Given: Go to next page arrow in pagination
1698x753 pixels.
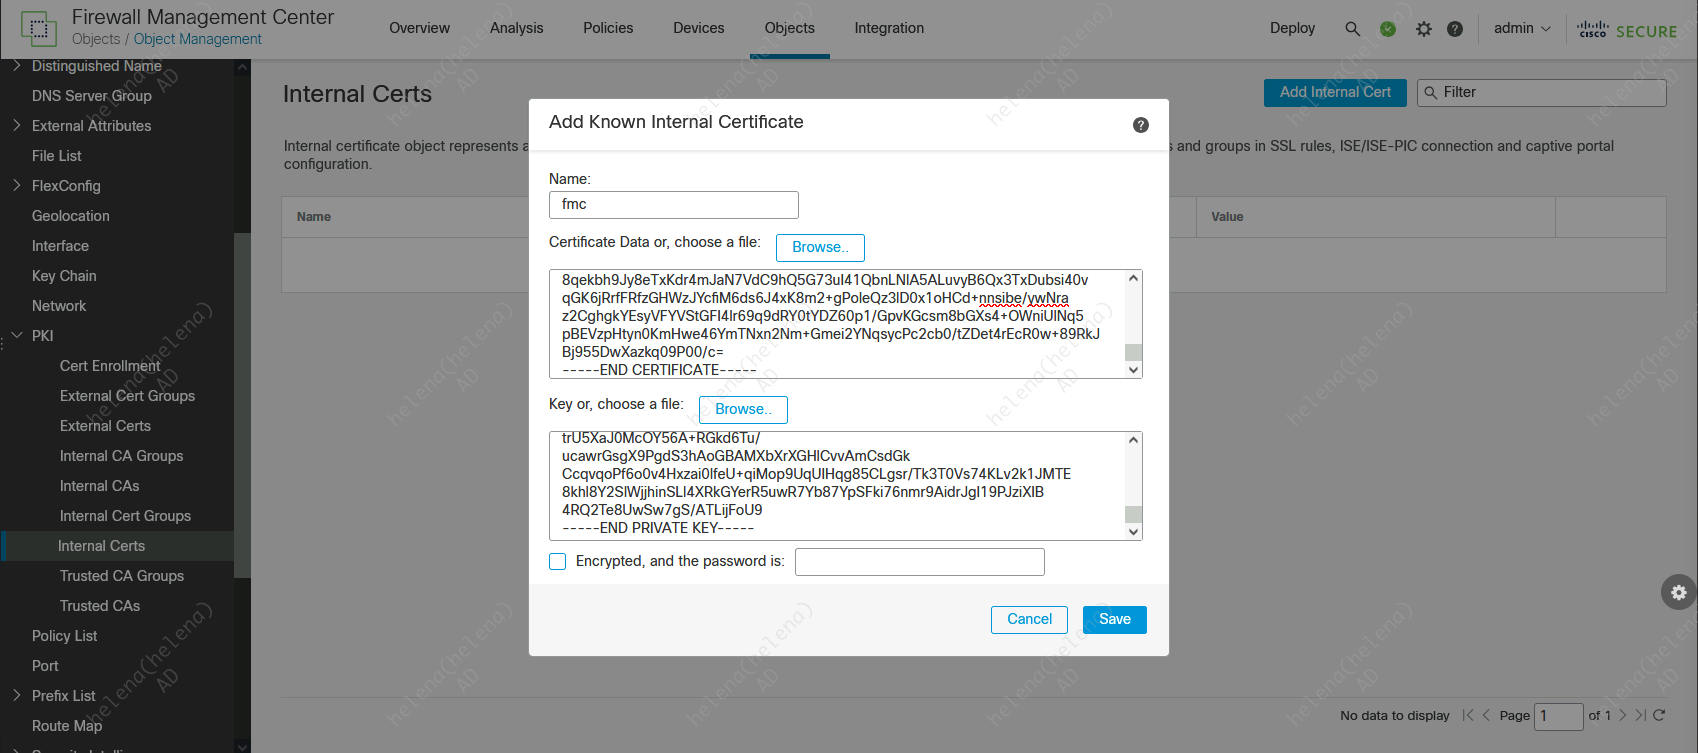Looking at the screenshot, I should [x=1622, y=715].
